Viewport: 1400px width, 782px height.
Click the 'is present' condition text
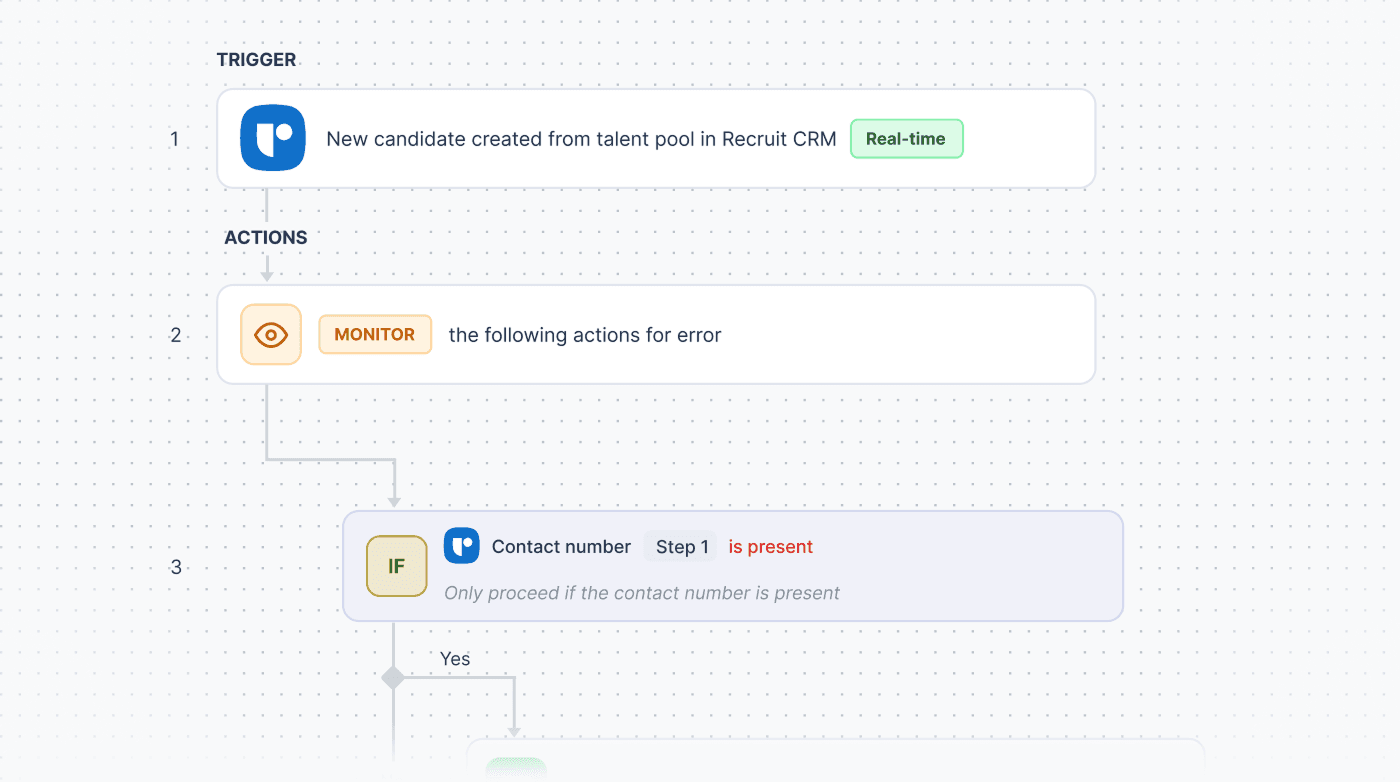point(770,547)
